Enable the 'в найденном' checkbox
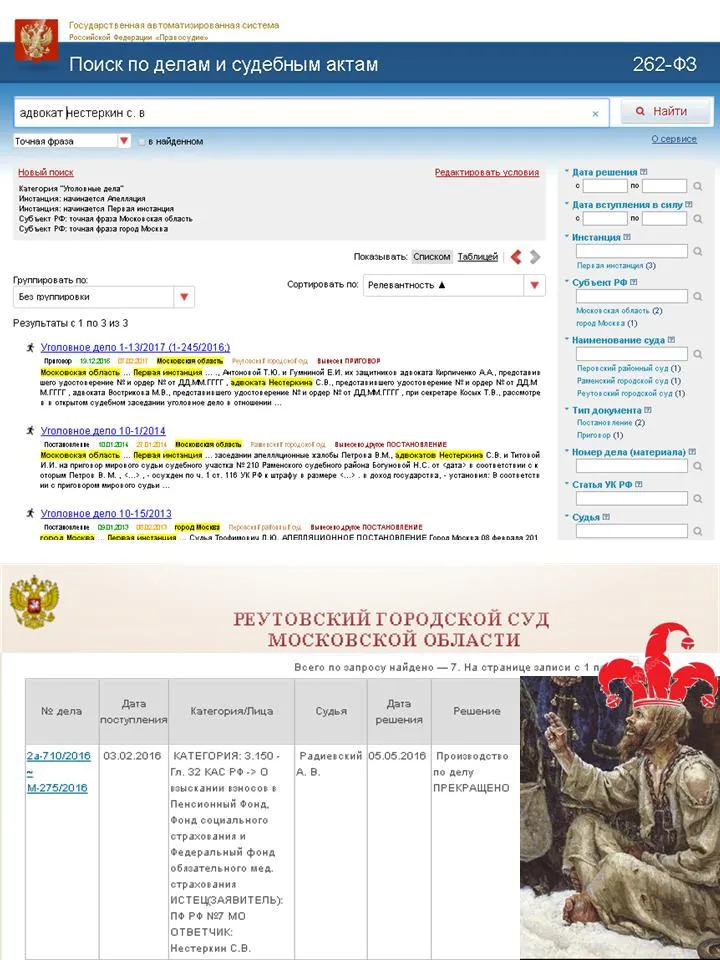The image size is (720, 960). tap(142, 141)
